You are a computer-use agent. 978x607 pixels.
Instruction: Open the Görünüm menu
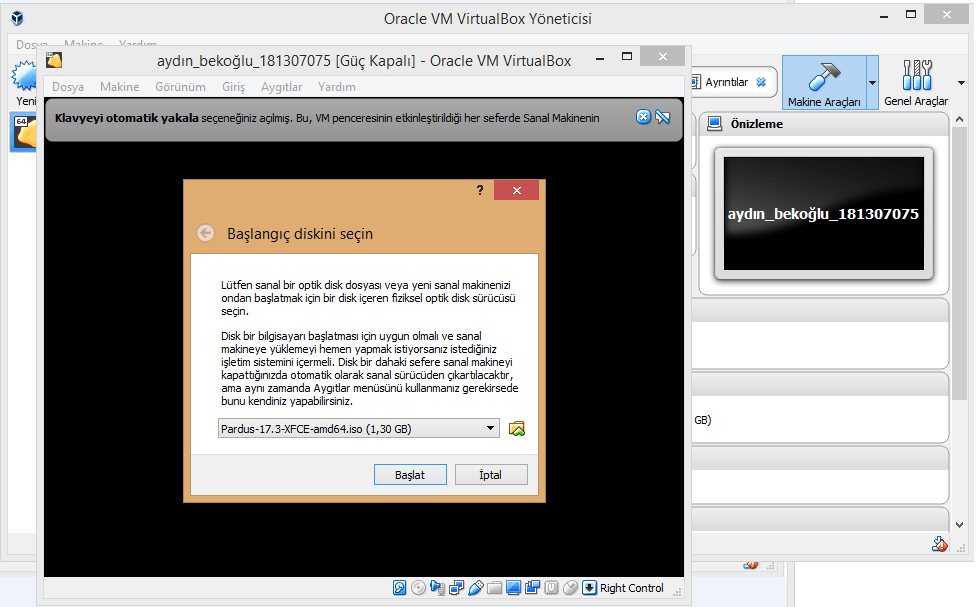[180, 87]
